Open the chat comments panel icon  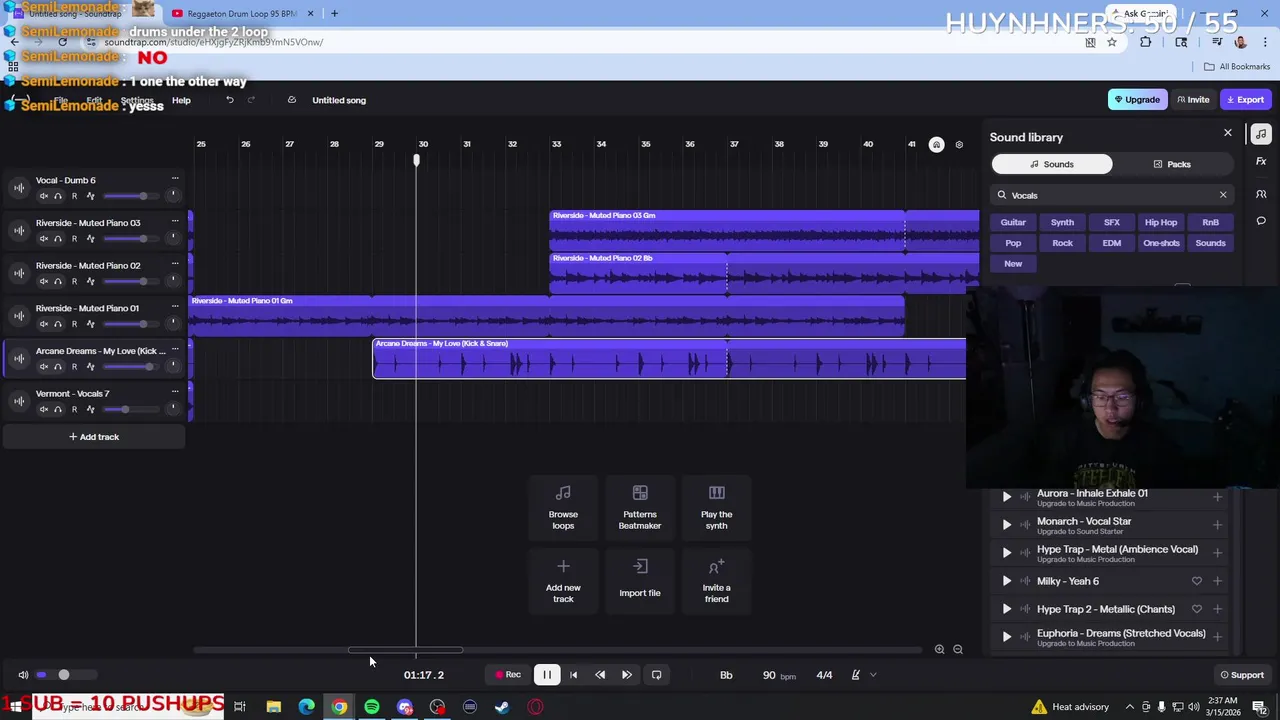[1261, 221]
